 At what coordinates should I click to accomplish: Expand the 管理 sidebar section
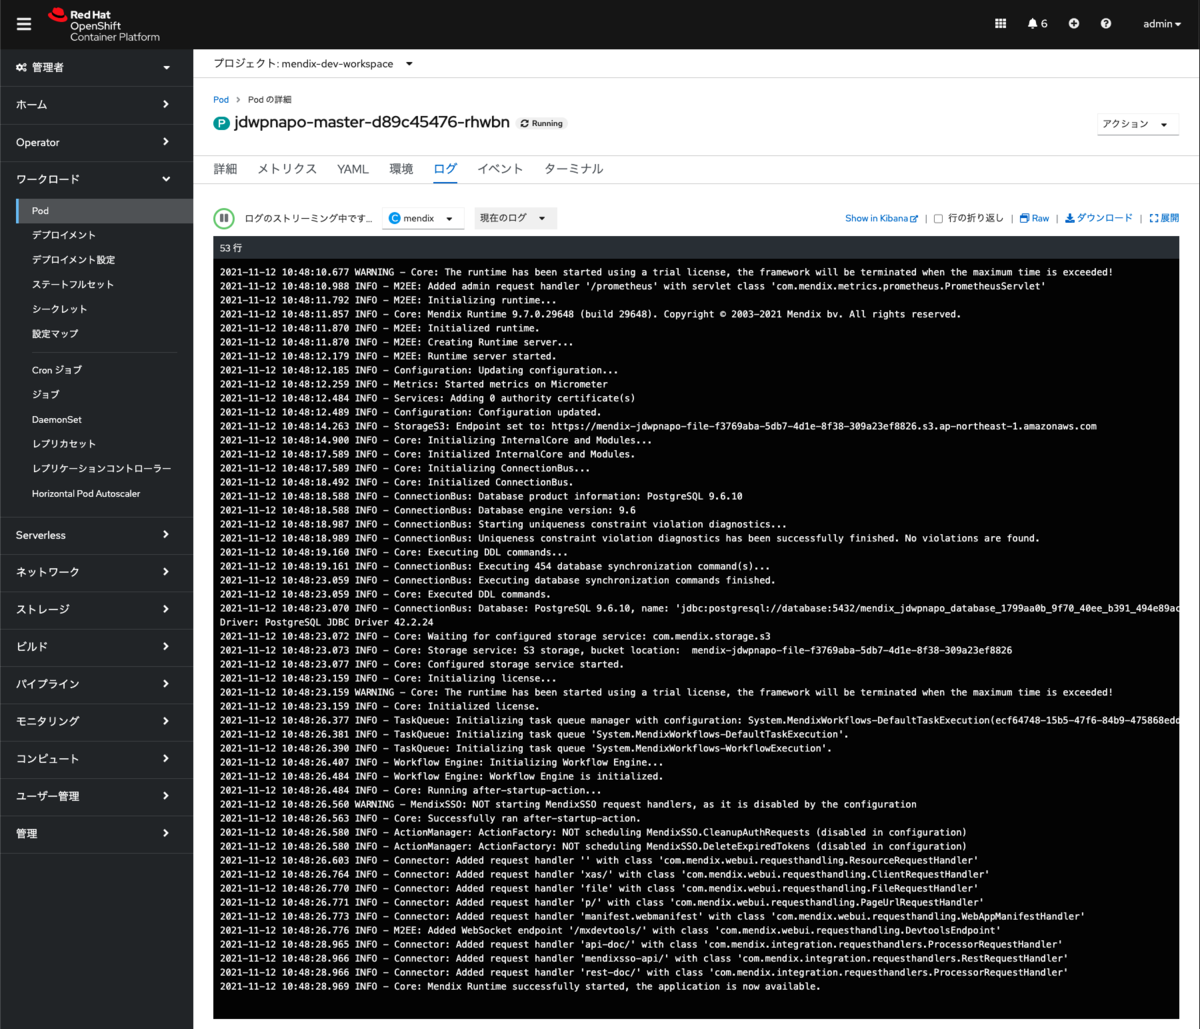coord(96,833)
